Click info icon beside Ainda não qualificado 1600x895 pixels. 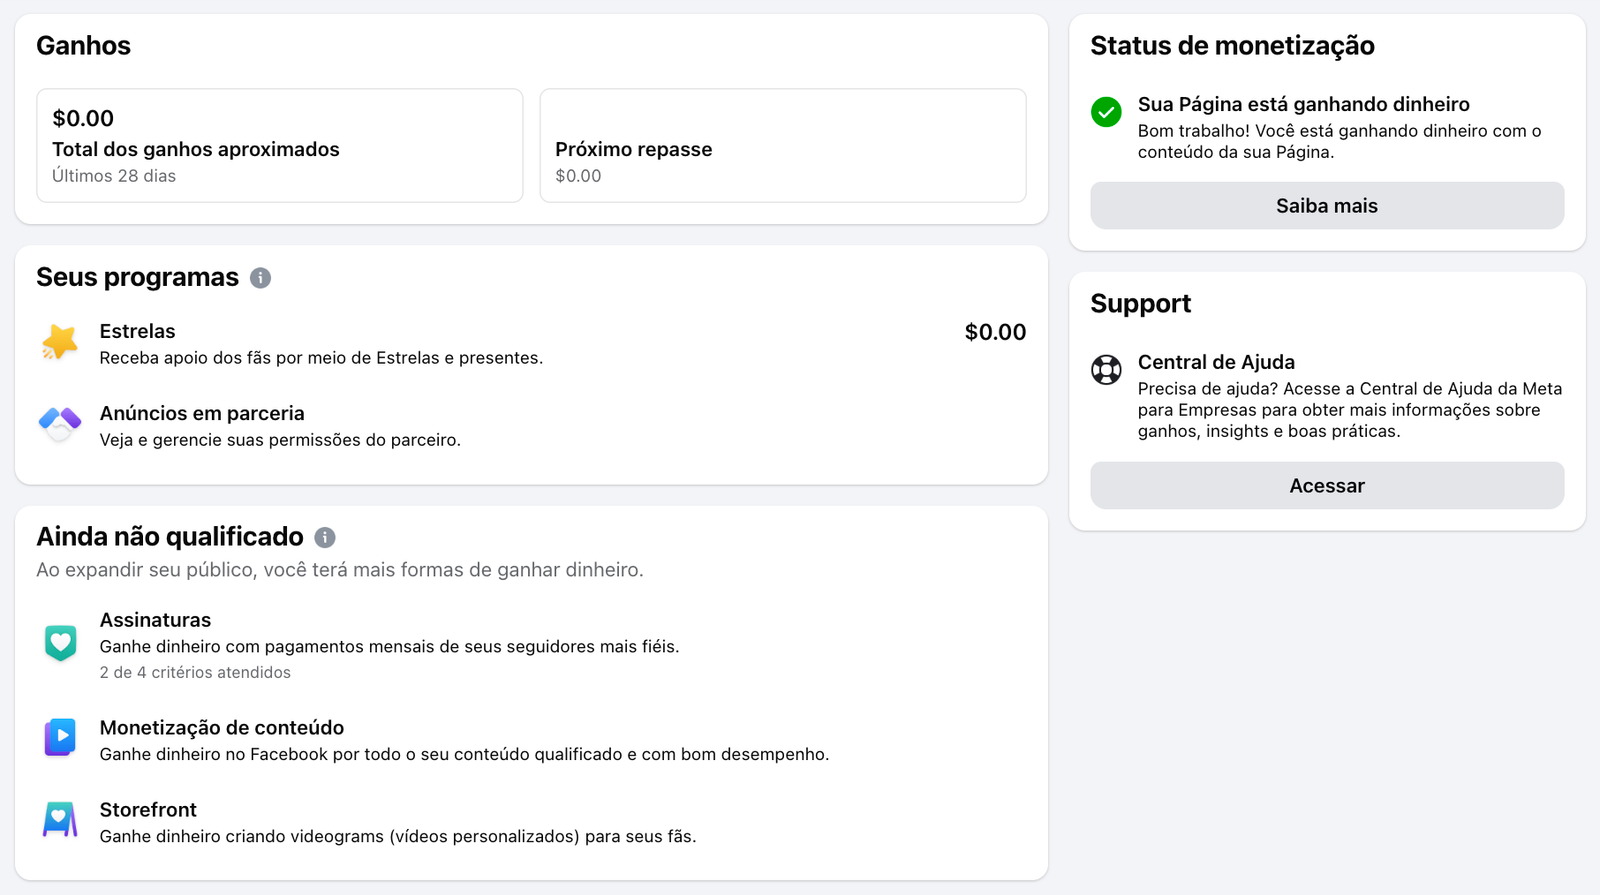(x=325, y=538)
